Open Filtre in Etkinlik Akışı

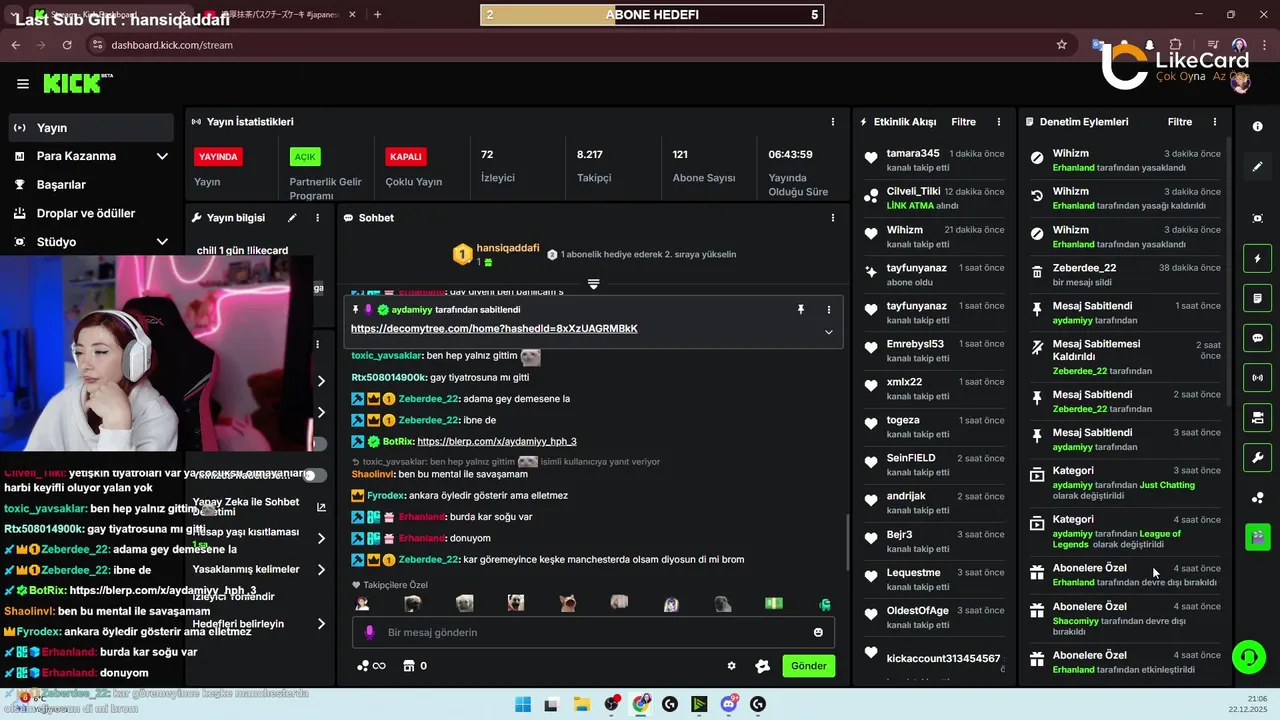[x=963, y=122]
